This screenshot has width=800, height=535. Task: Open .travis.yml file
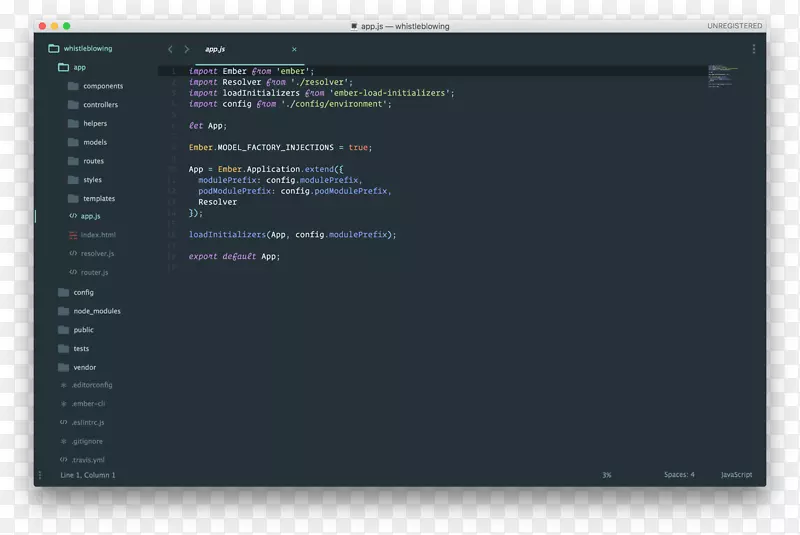(x=82, y=460)
